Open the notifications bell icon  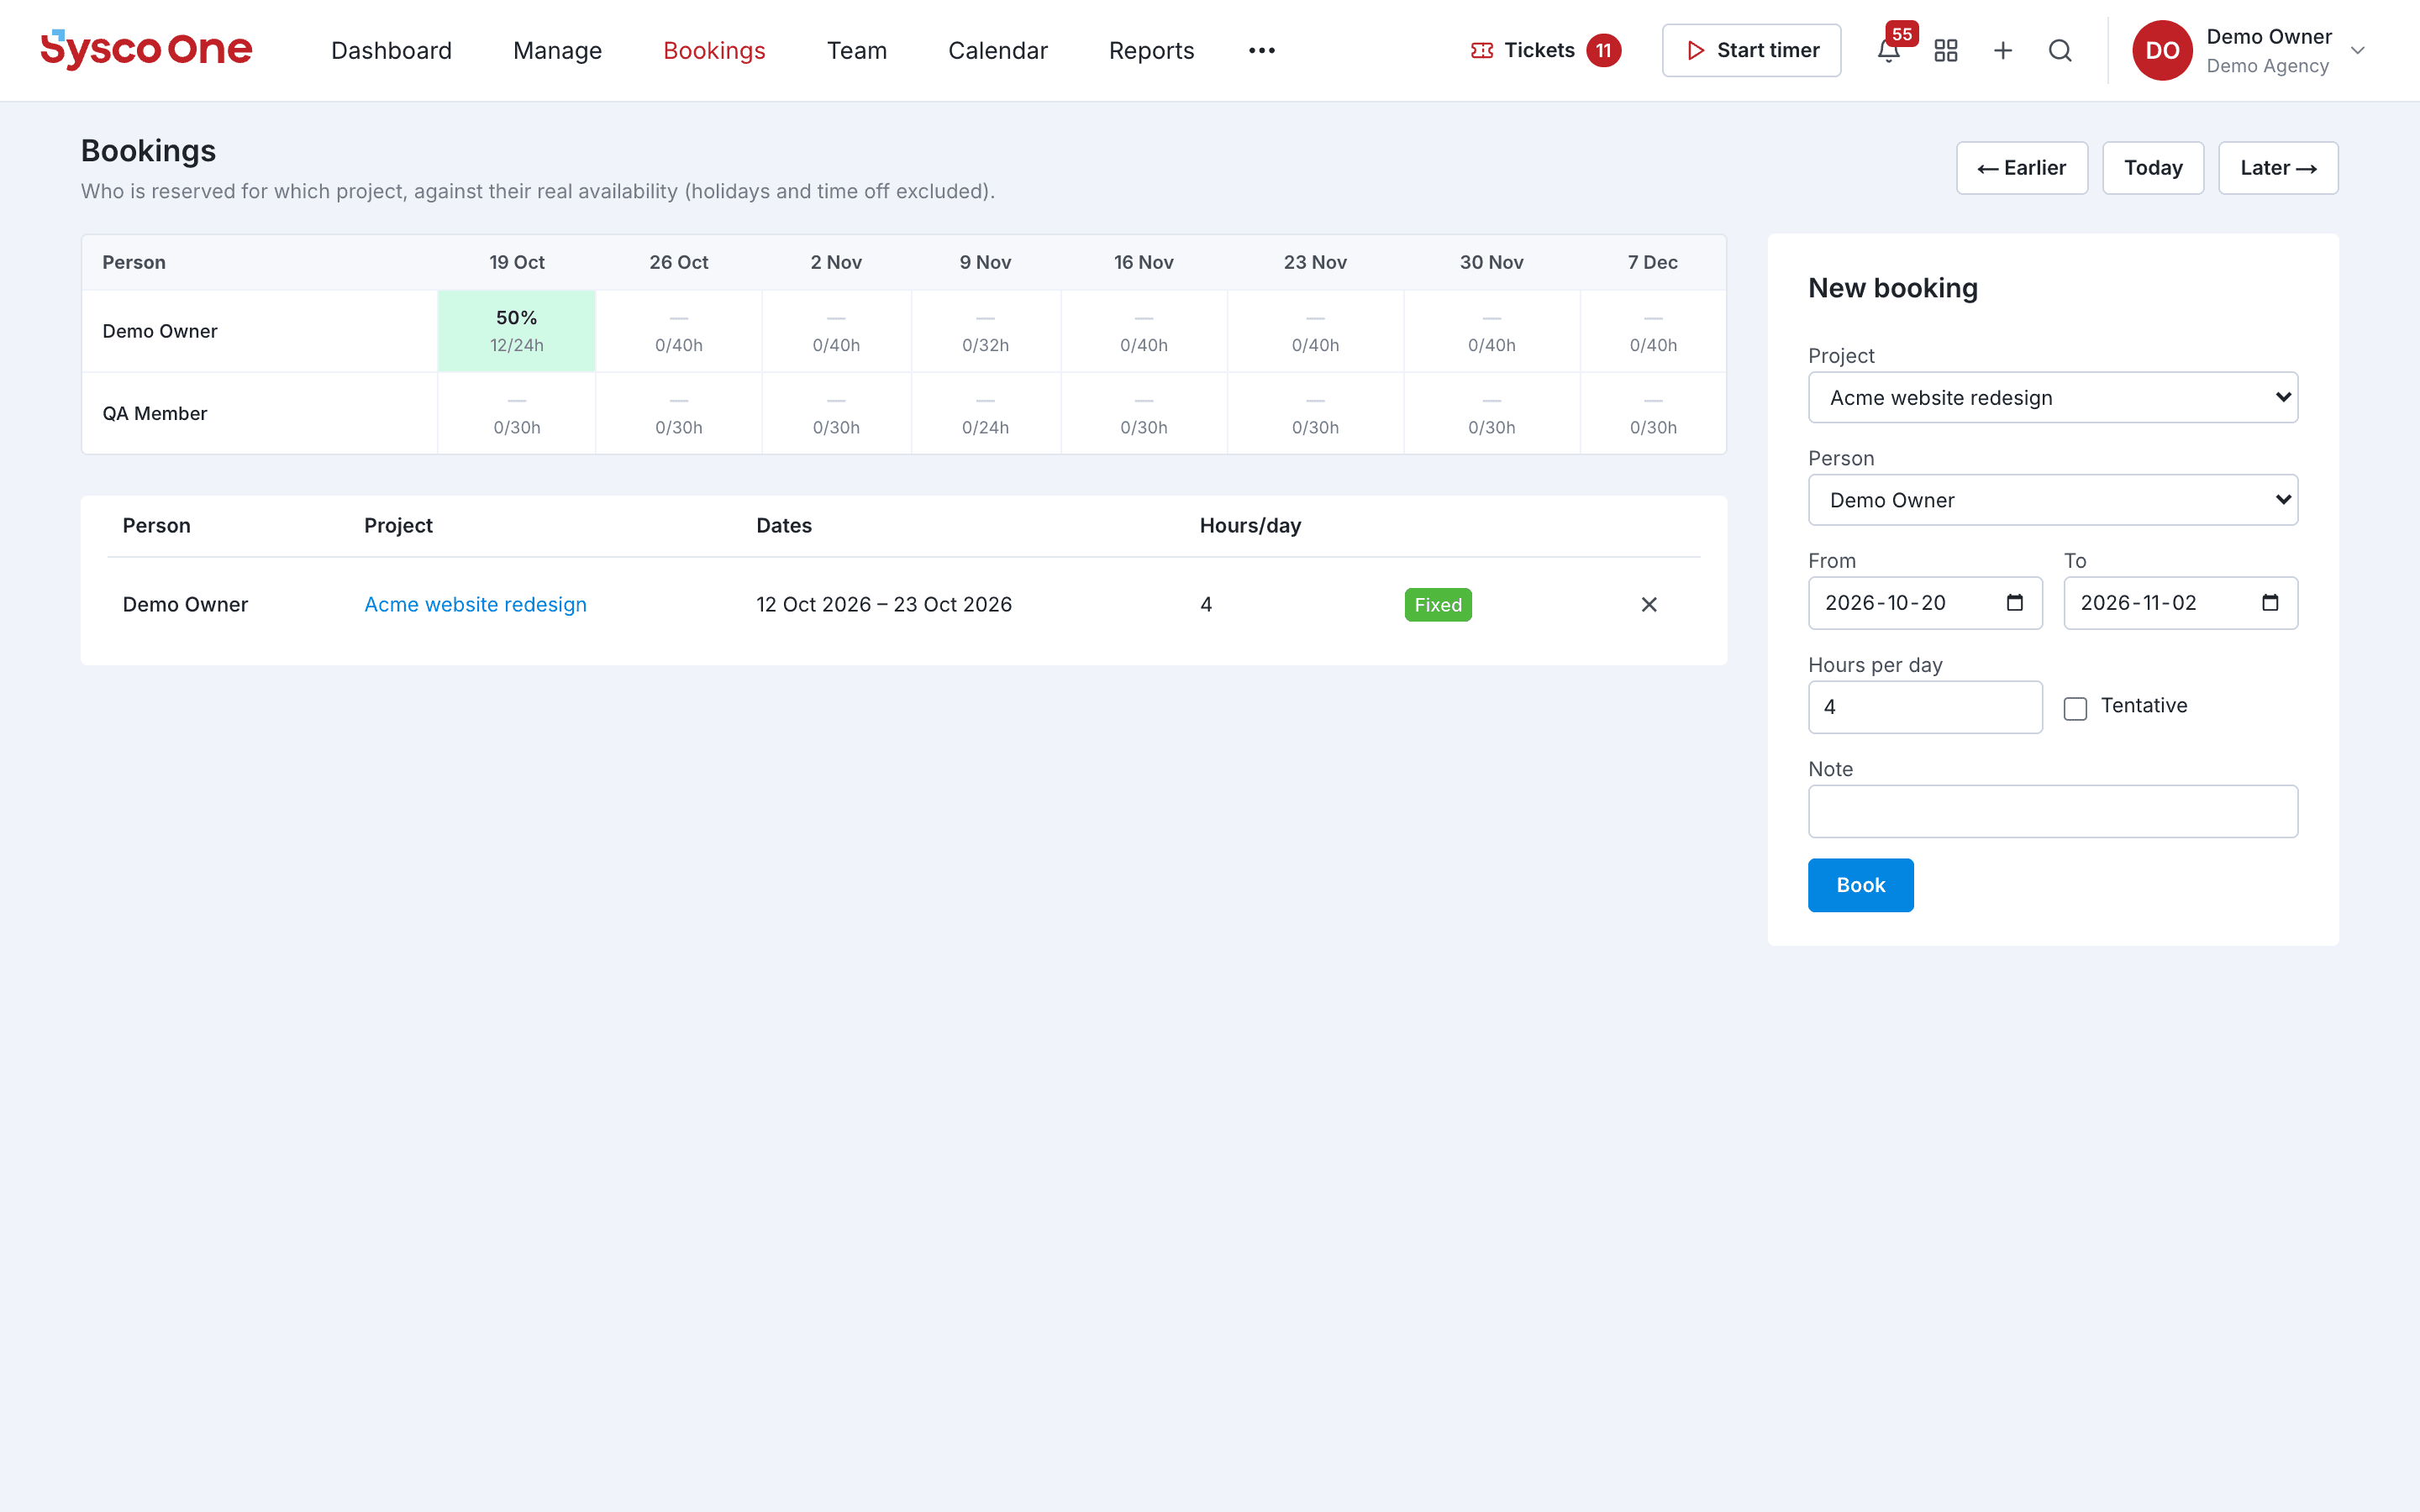coord(1888,50)
